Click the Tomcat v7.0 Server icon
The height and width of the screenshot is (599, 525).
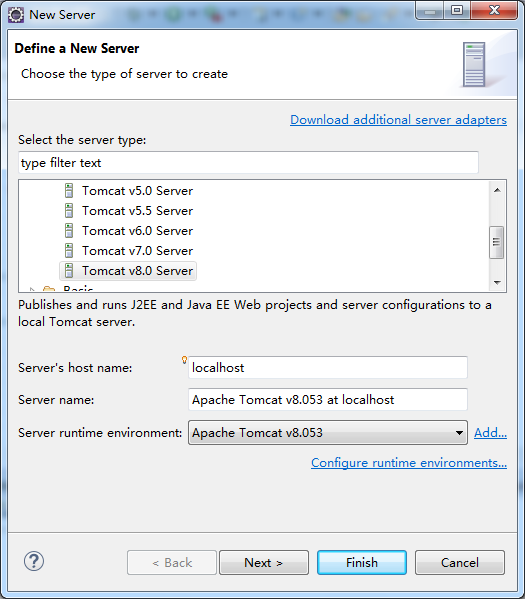click(69, 251)
